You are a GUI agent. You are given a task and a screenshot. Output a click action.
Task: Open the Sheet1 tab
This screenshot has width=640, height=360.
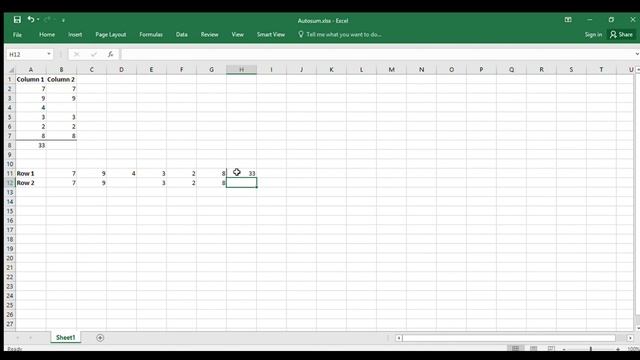[65, 338]
